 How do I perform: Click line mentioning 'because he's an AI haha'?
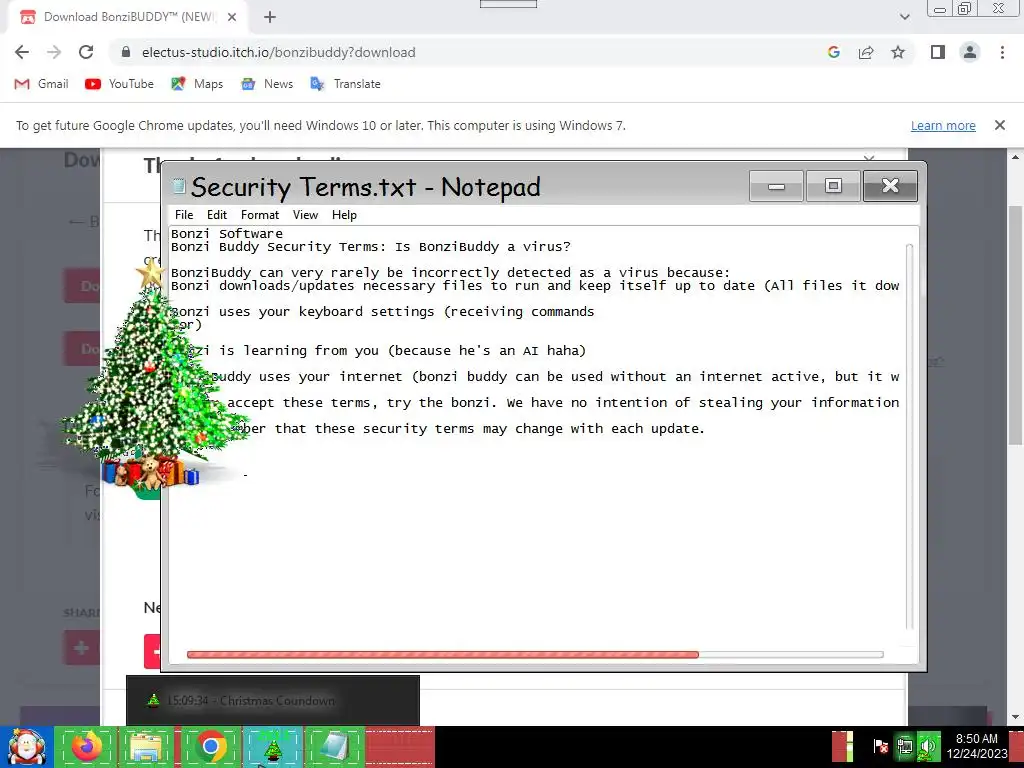[x=379, y=350]
